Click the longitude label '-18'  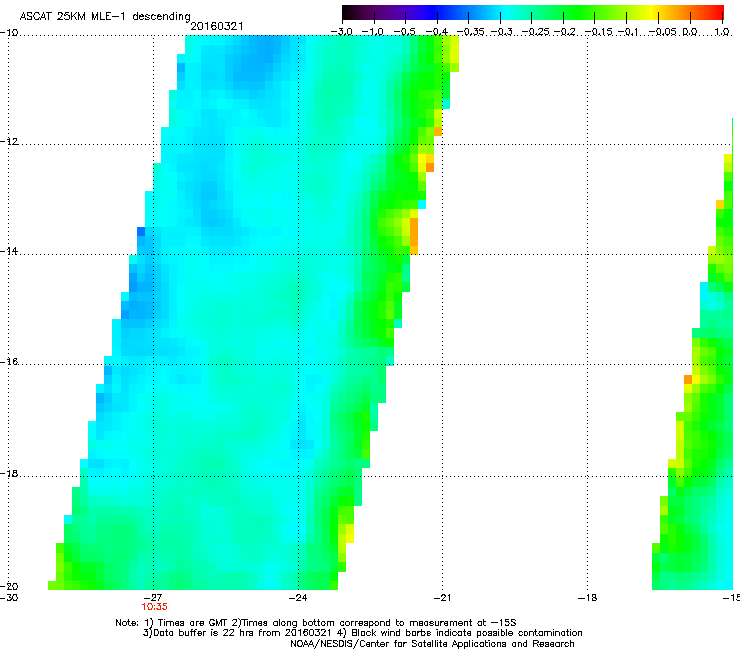(587, 597)
